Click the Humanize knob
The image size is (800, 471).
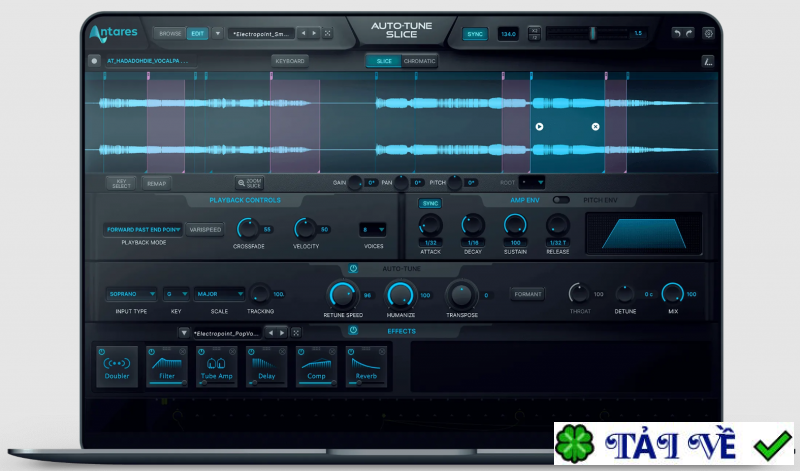[x=401, y=295]
